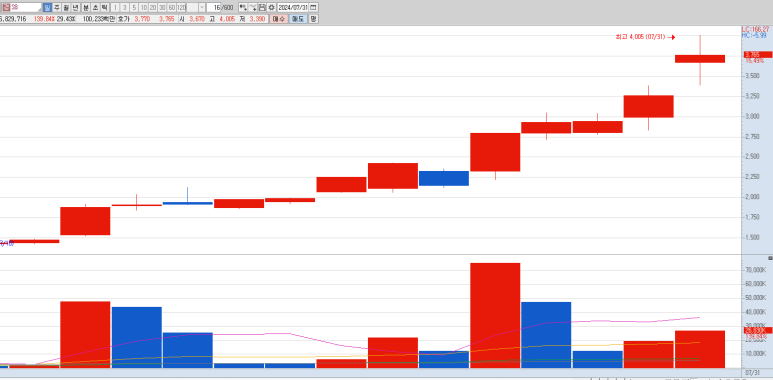773x380 pixels.
Task: Switch to 초 (second) chart period
Action: click(95, 7)
